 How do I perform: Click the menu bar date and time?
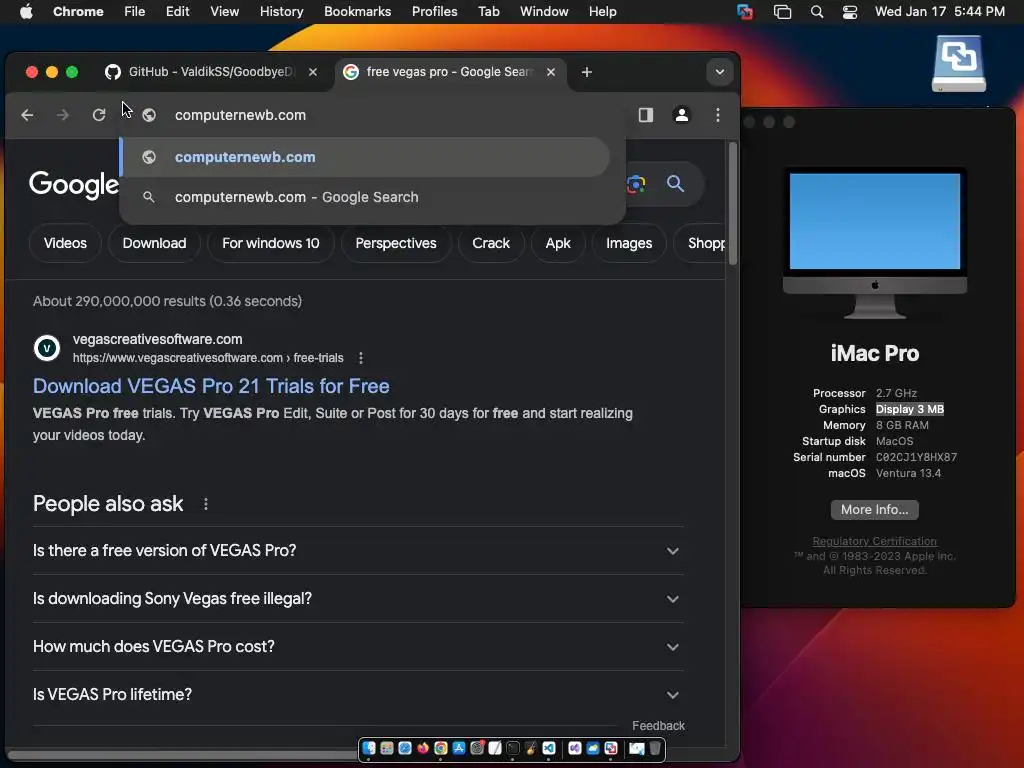tap(940, 11)
